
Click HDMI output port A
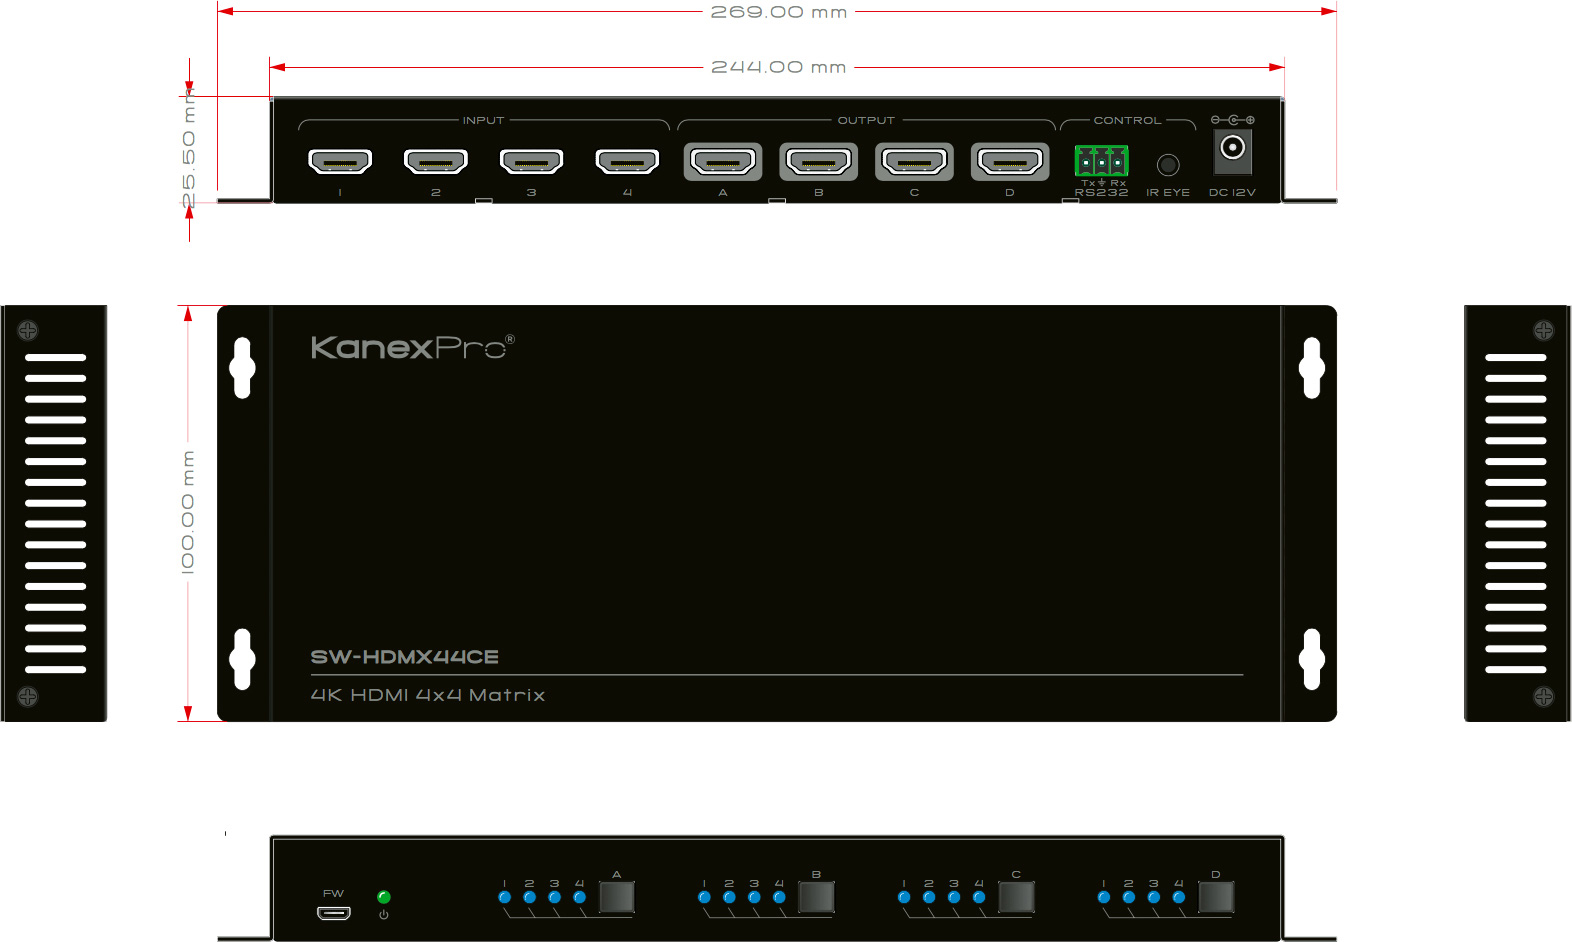click(x=723, y=161)
